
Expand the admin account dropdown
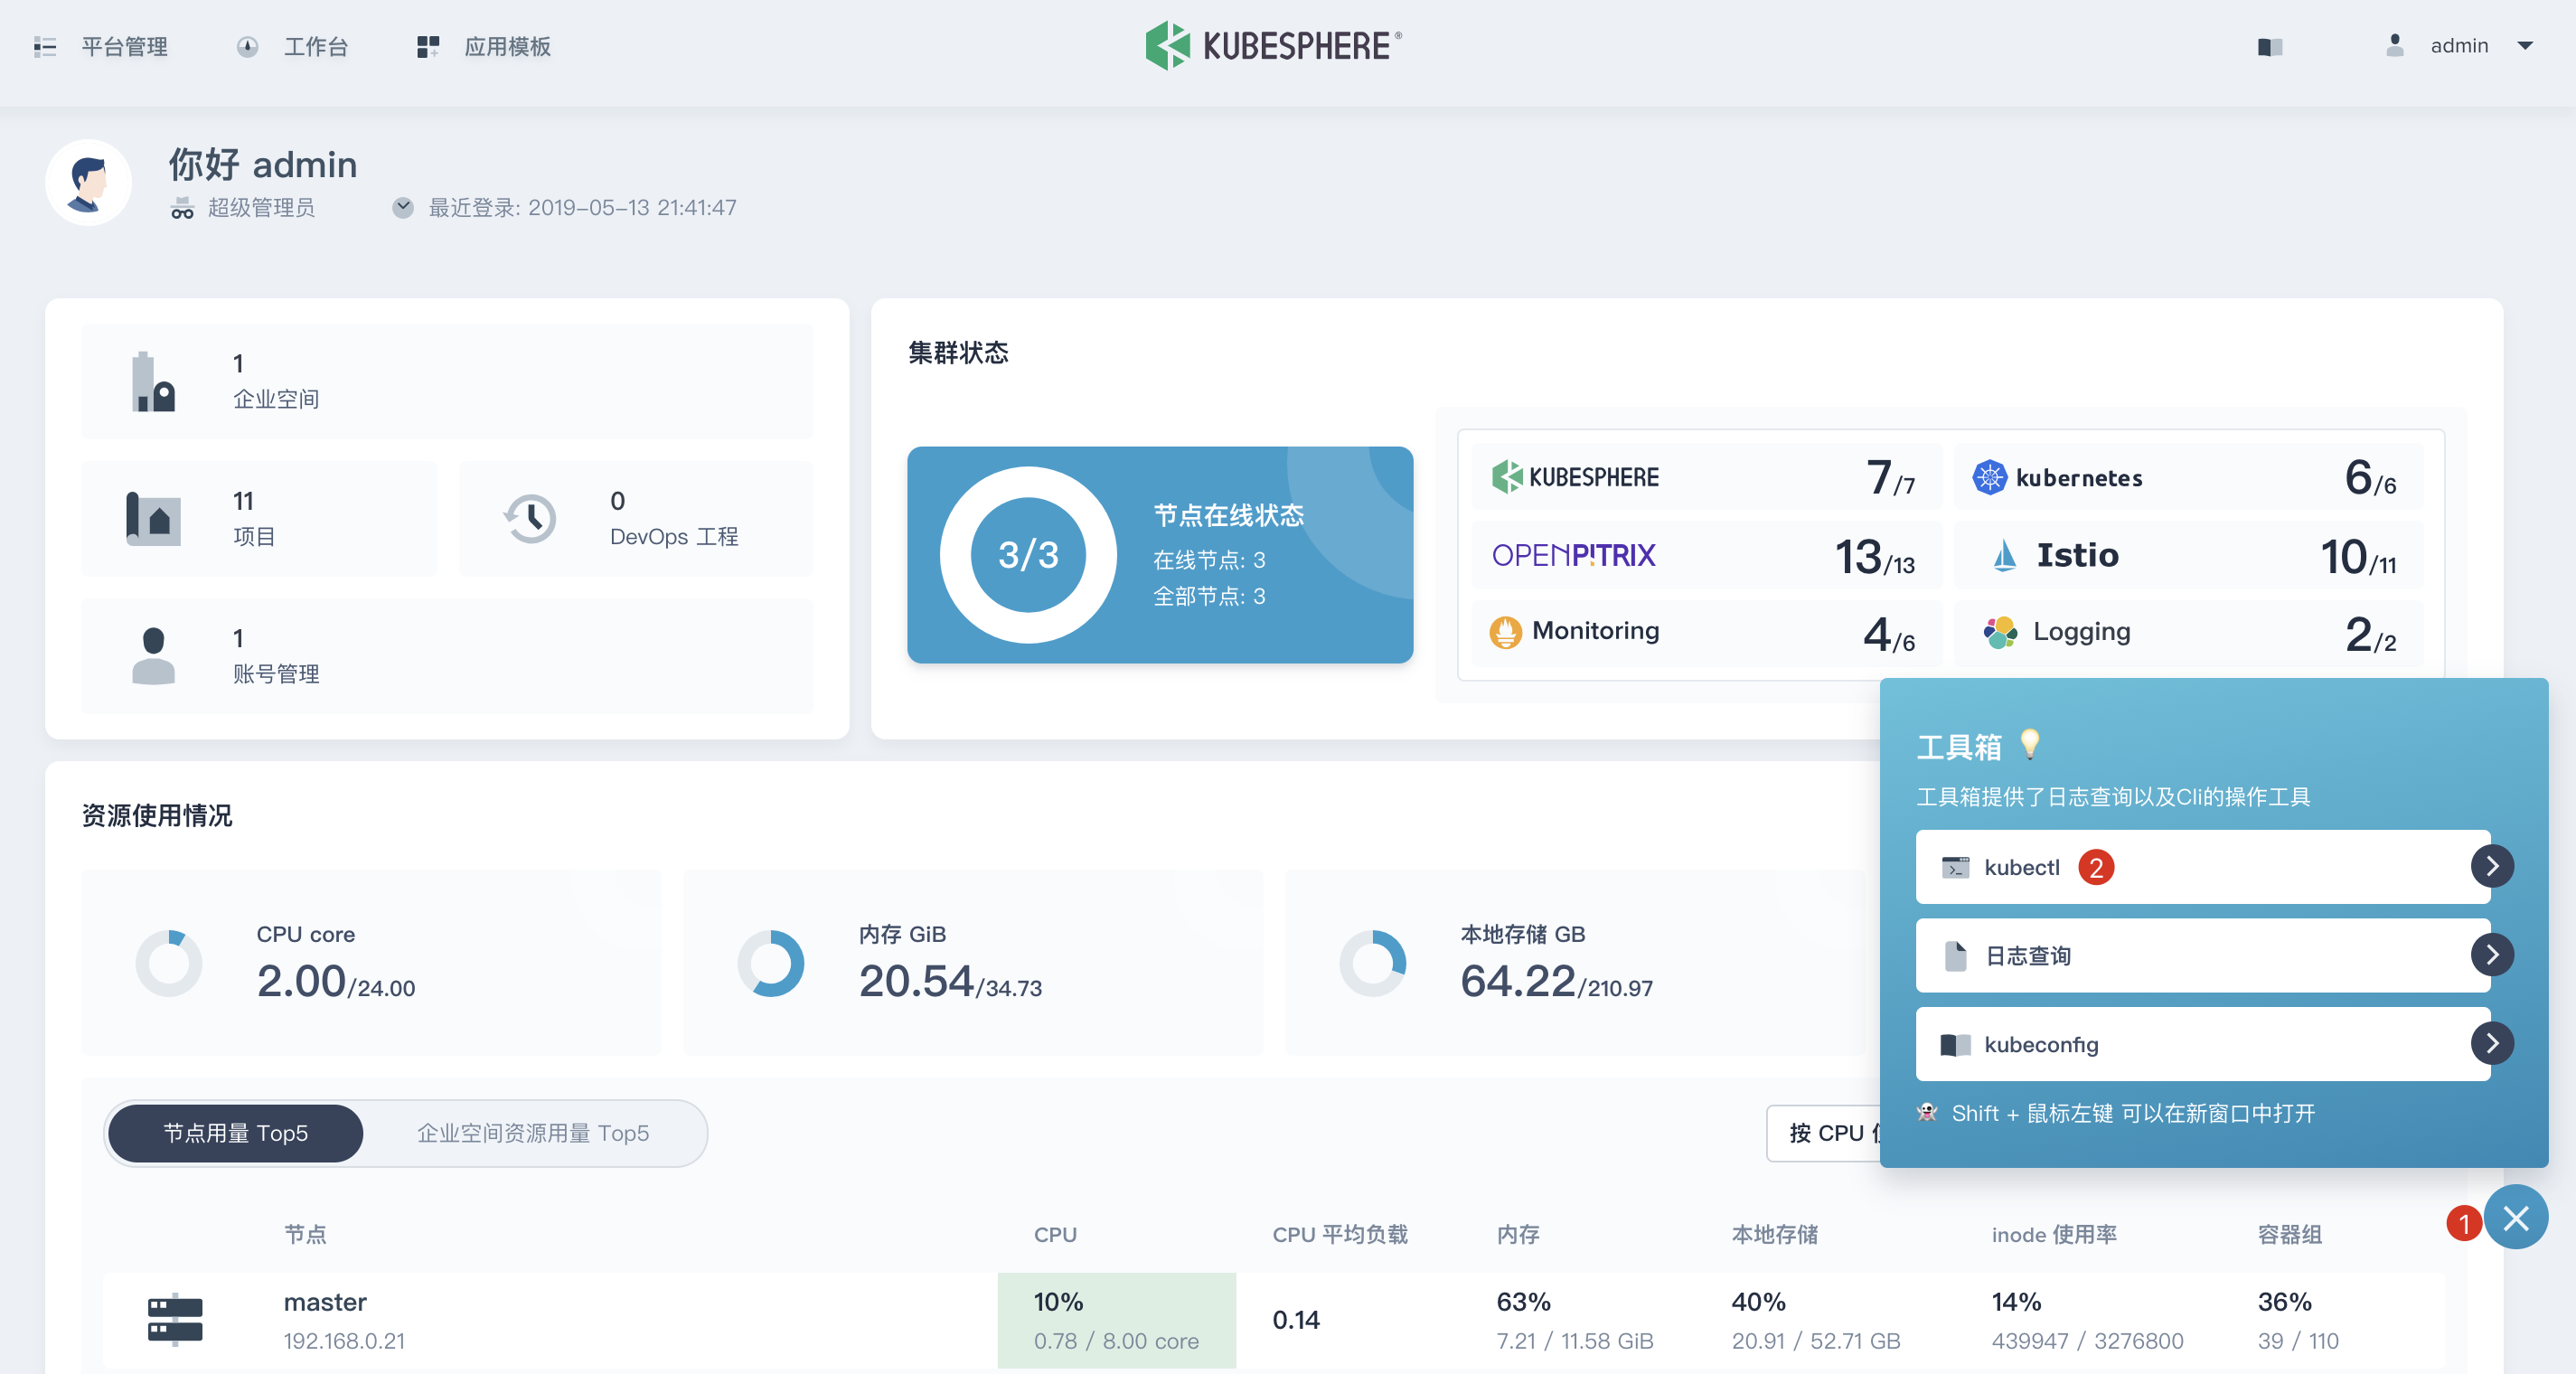point(2527,46)
